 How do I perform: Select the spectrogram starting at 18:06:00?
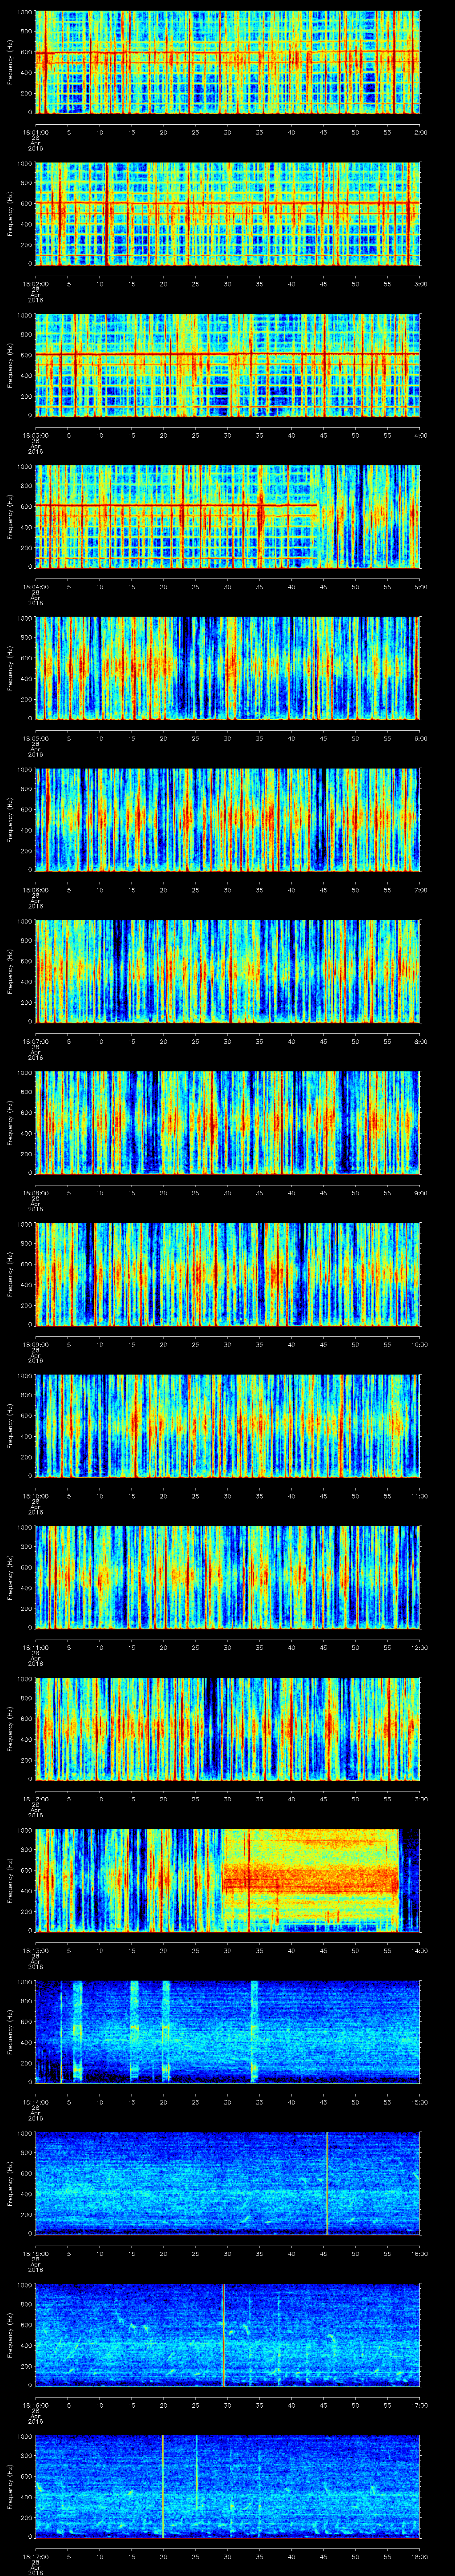pyautogui.click(x=228, y=820)
